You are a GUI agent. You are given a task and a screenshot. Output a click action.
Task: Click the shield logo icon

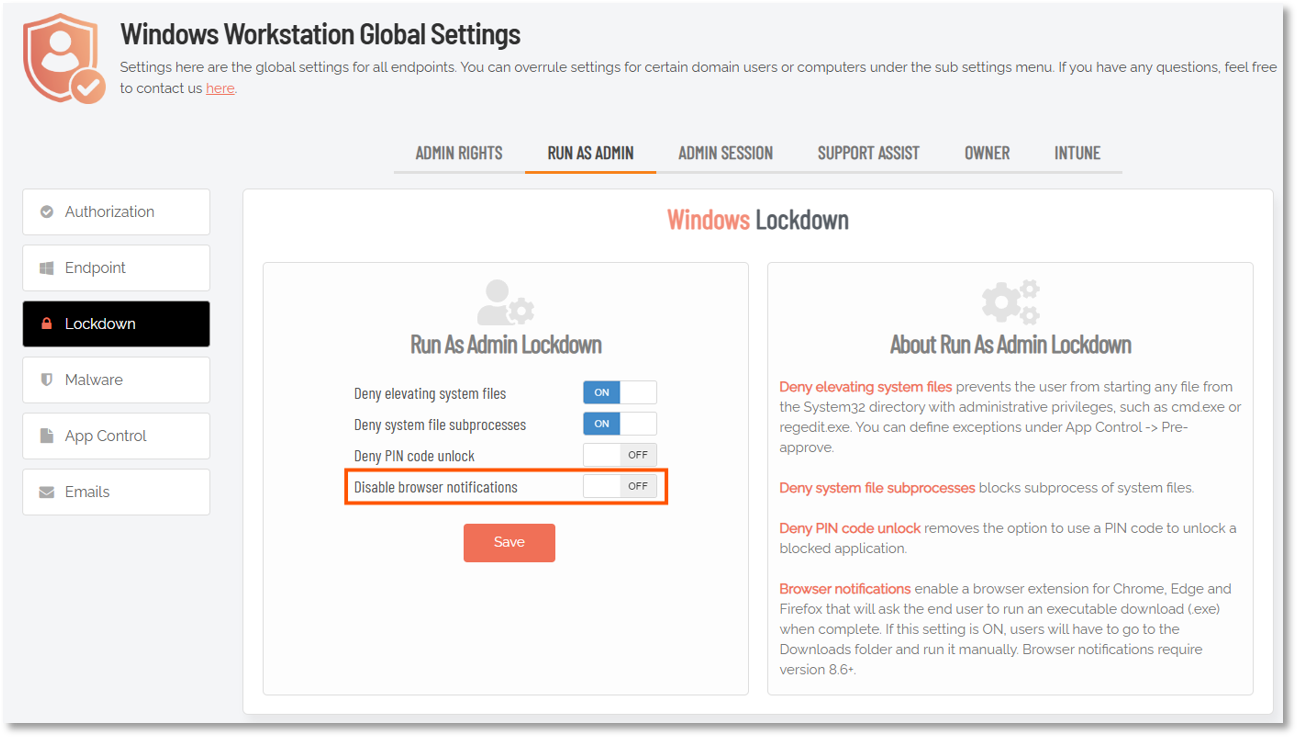tap(64, 58)
